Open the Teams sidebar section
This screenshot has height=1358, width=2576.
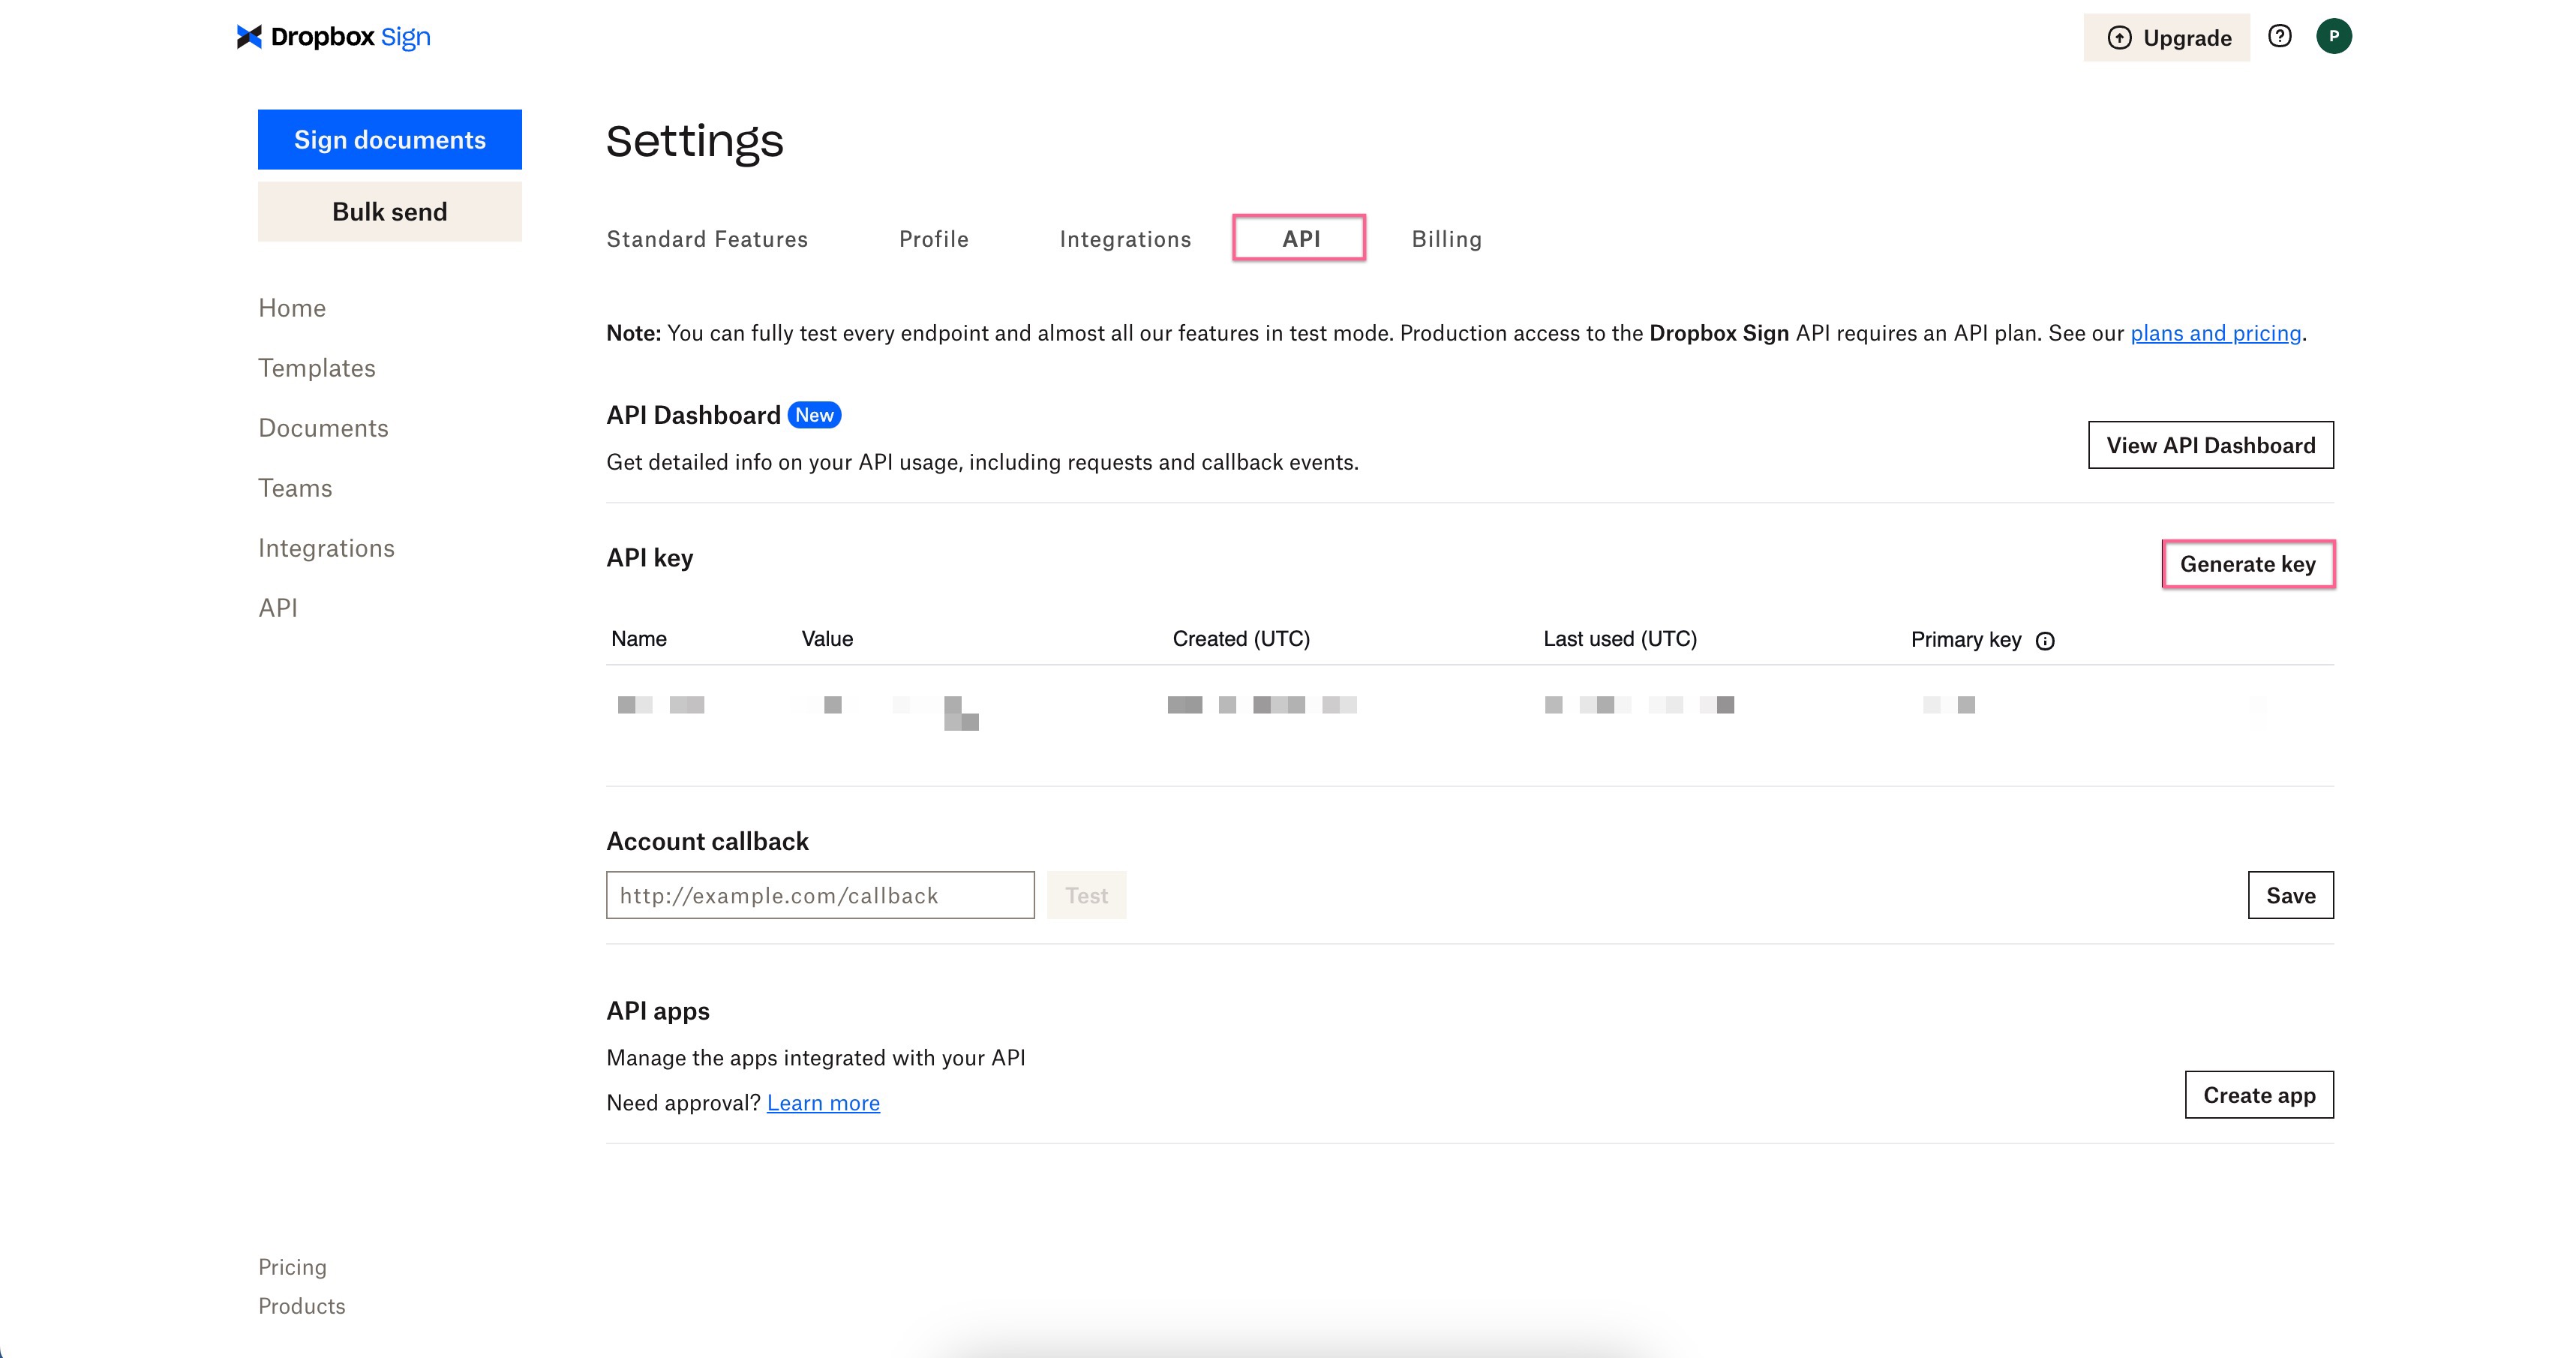coord(295,488)
